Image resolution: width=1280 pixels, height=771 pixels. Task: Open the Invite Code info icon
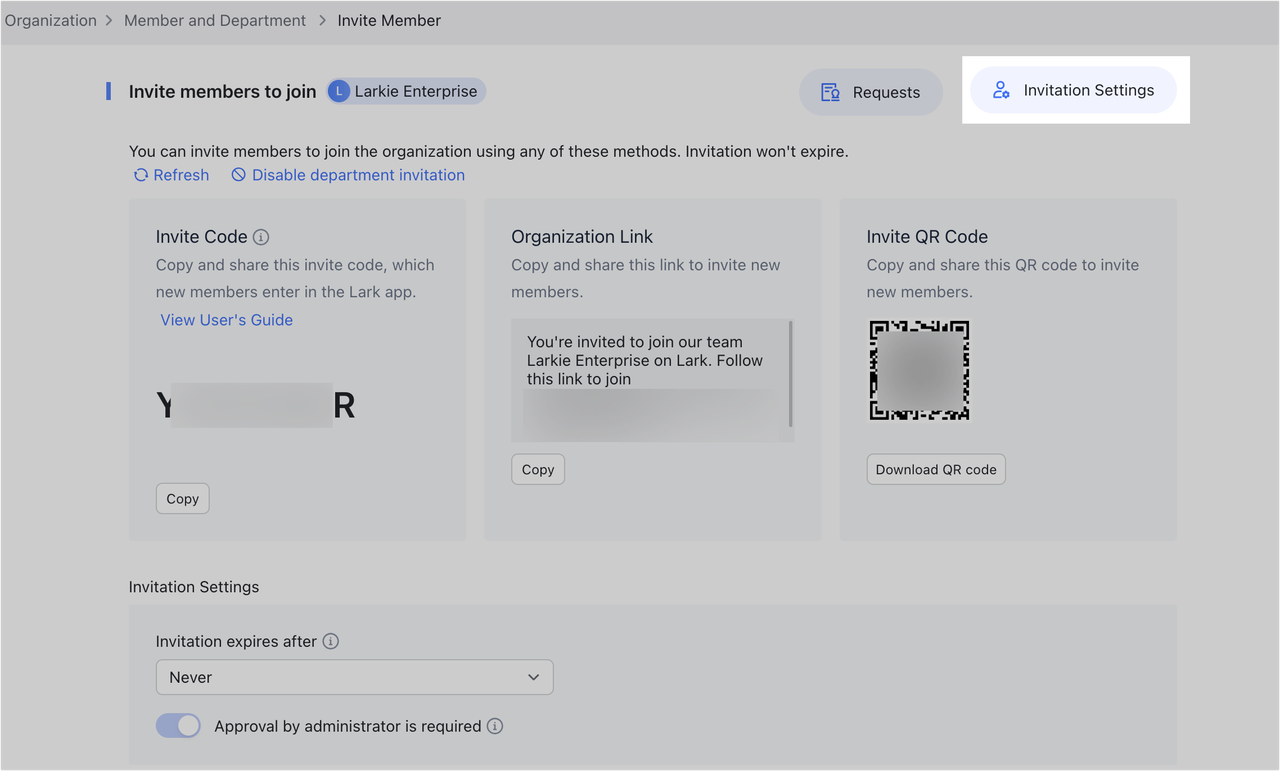(261, 237)
